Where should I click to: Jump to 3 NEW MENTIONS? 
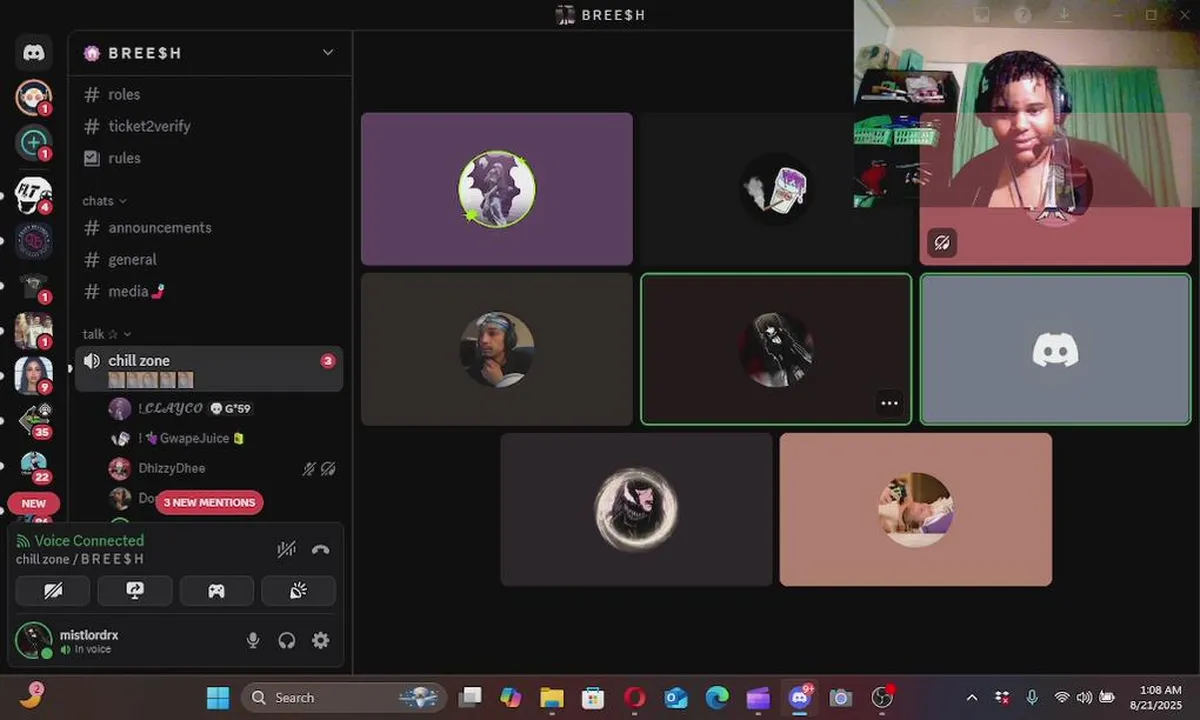(x=209, y=502)
